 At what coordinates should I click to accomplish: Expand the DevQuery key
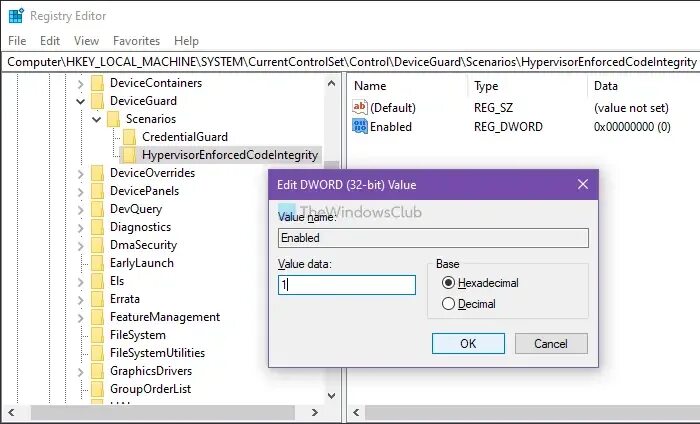80,209
